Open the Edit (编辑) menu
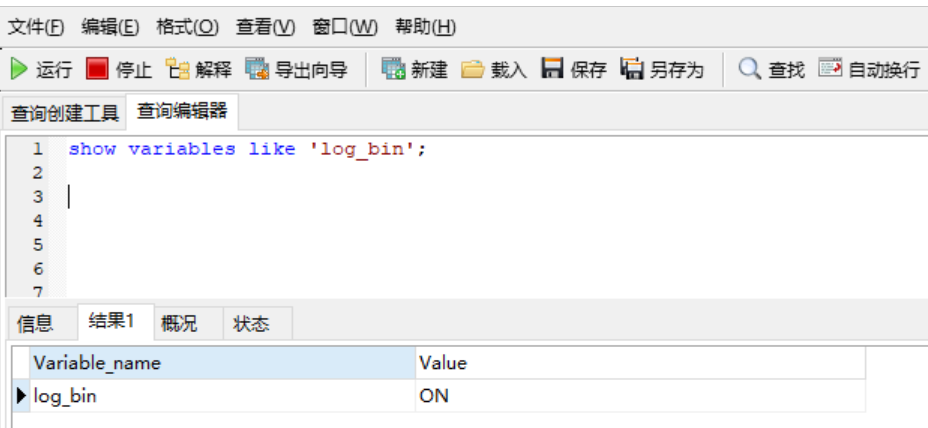Viewport: 928px width, 428px height. (110, 26)
